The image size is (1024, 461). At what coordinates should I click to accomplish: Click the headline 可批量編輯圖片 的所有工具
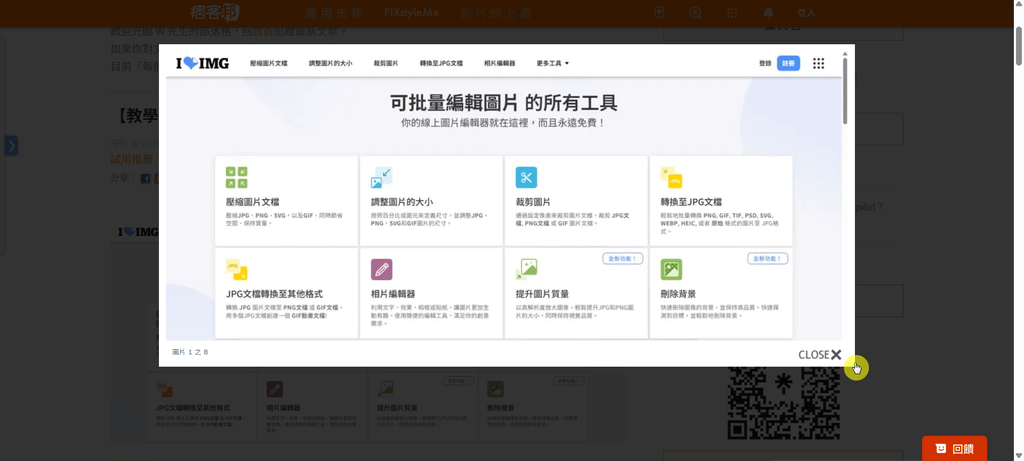click(504, 103)
